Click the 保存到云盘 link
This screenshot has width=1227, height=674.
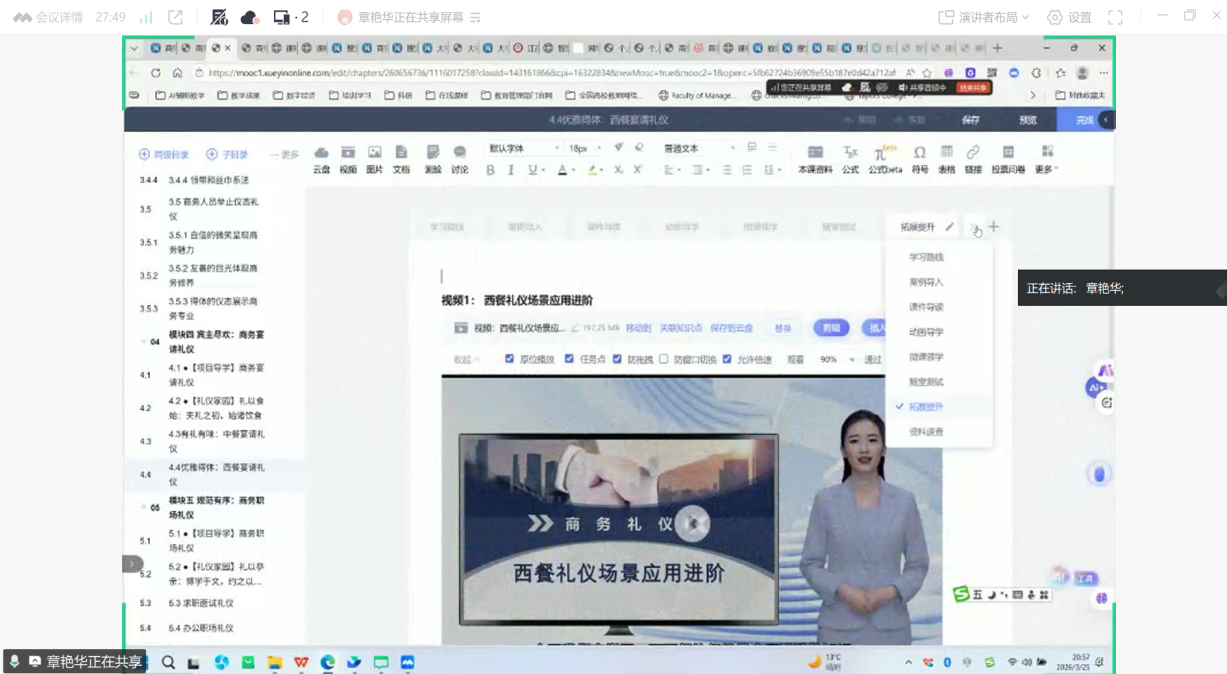[x=732, y=328]
